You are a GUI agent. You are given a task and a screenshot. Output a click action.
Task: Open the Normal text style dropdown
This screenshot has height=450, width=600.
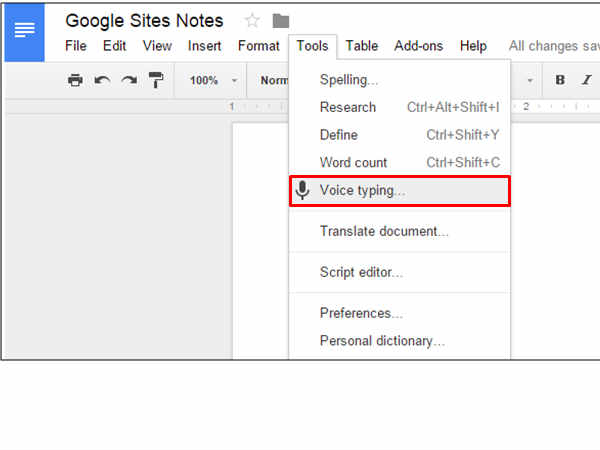tap(274, 80)
